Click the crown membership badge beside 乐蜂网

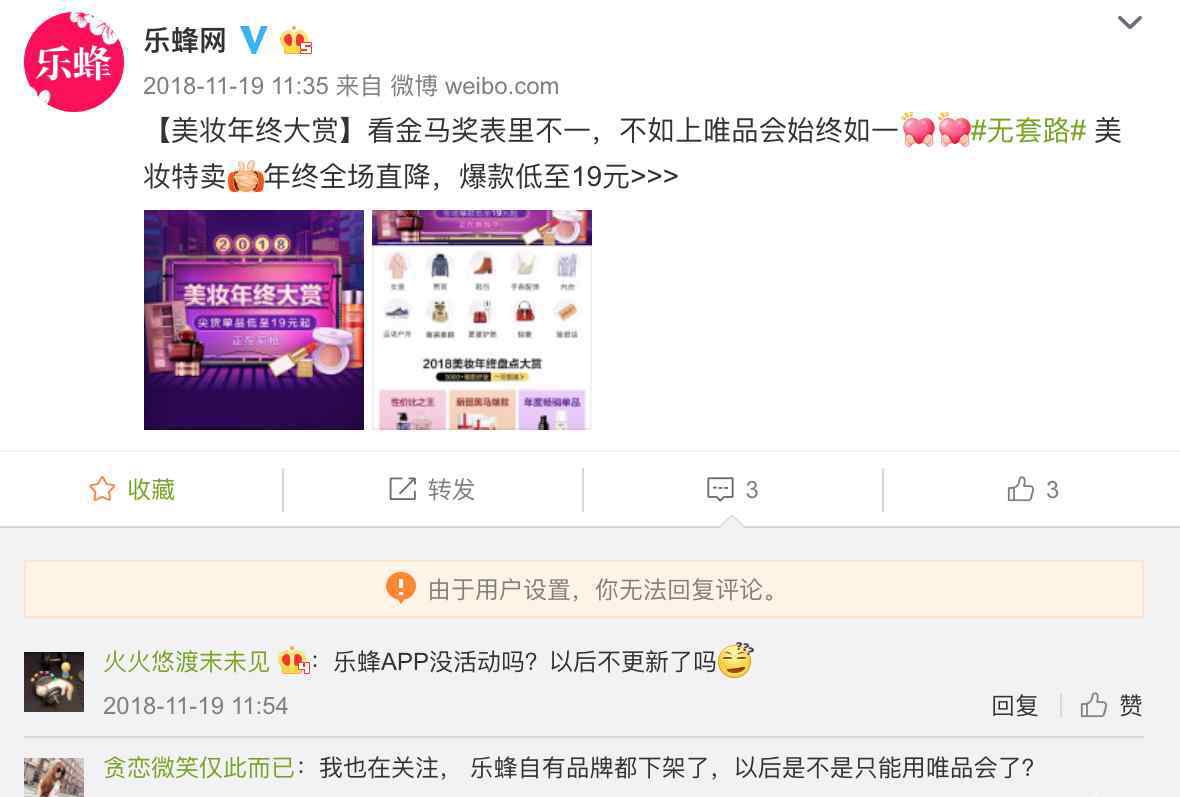[295, 41]
